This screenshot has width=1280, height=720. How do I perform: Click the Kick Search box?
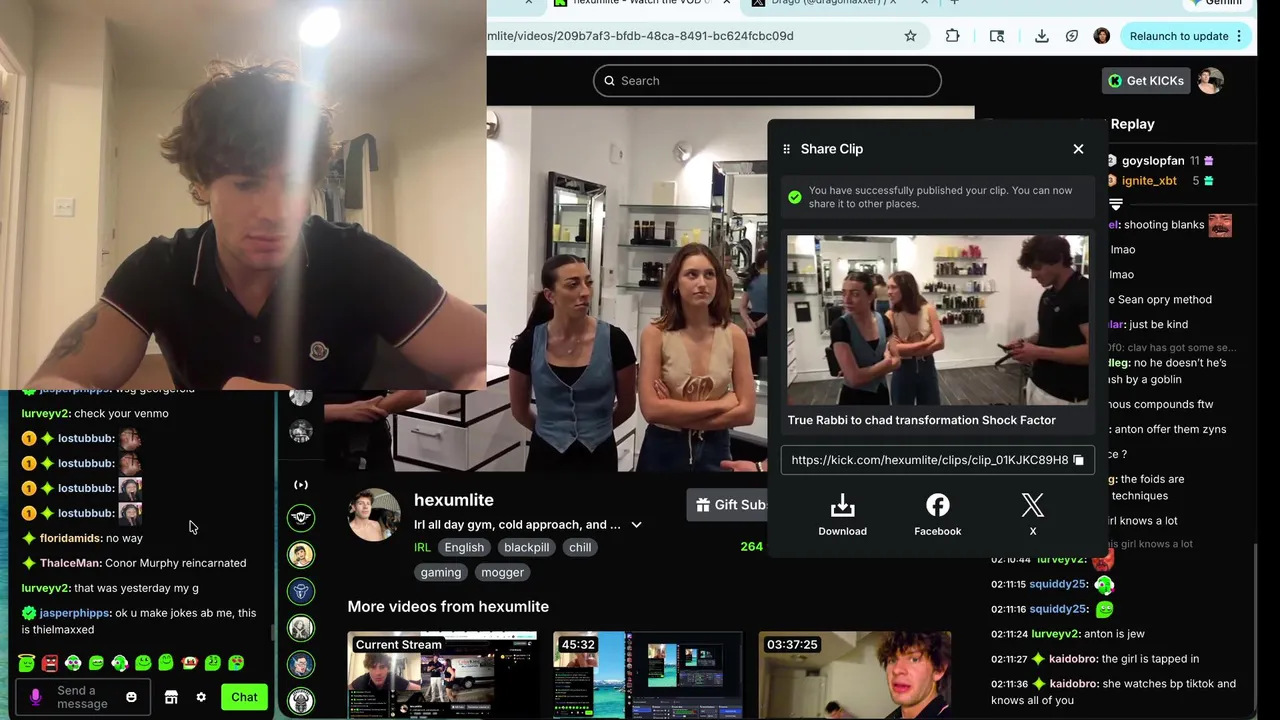point(767,81)
